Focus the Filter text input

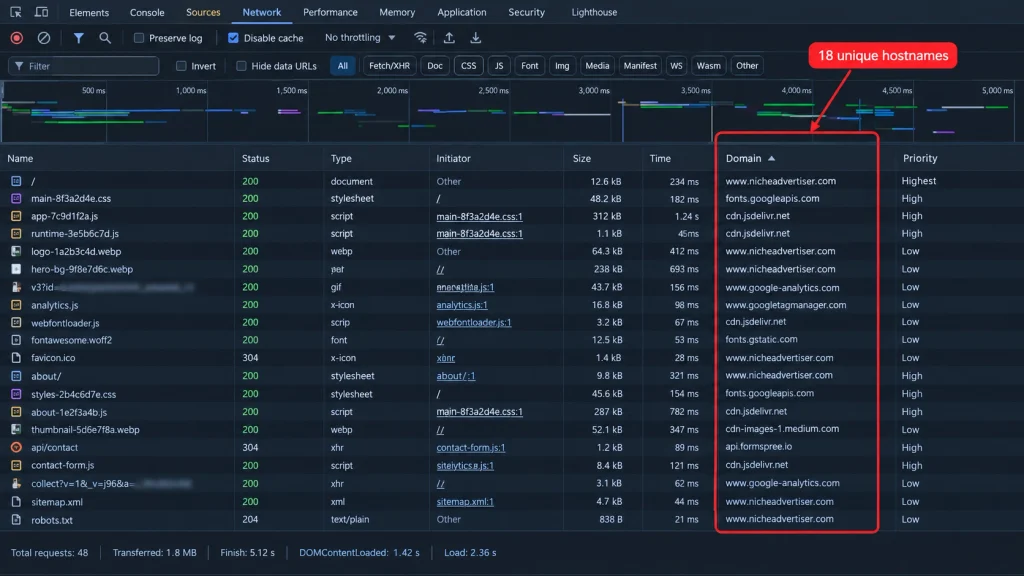[84, 66]
